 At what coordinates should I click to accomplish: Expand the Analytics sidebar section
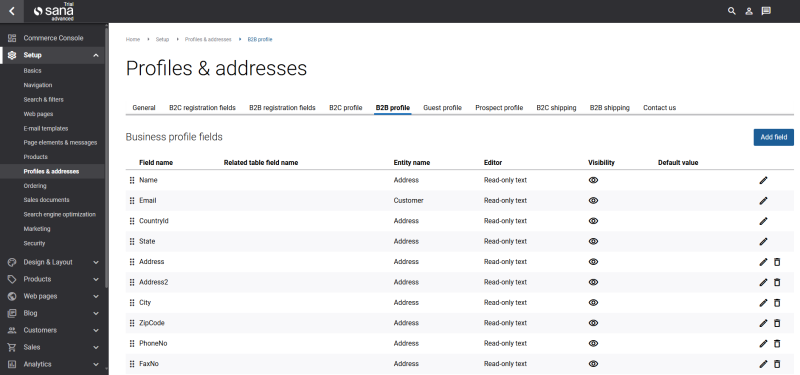[95, 364]
